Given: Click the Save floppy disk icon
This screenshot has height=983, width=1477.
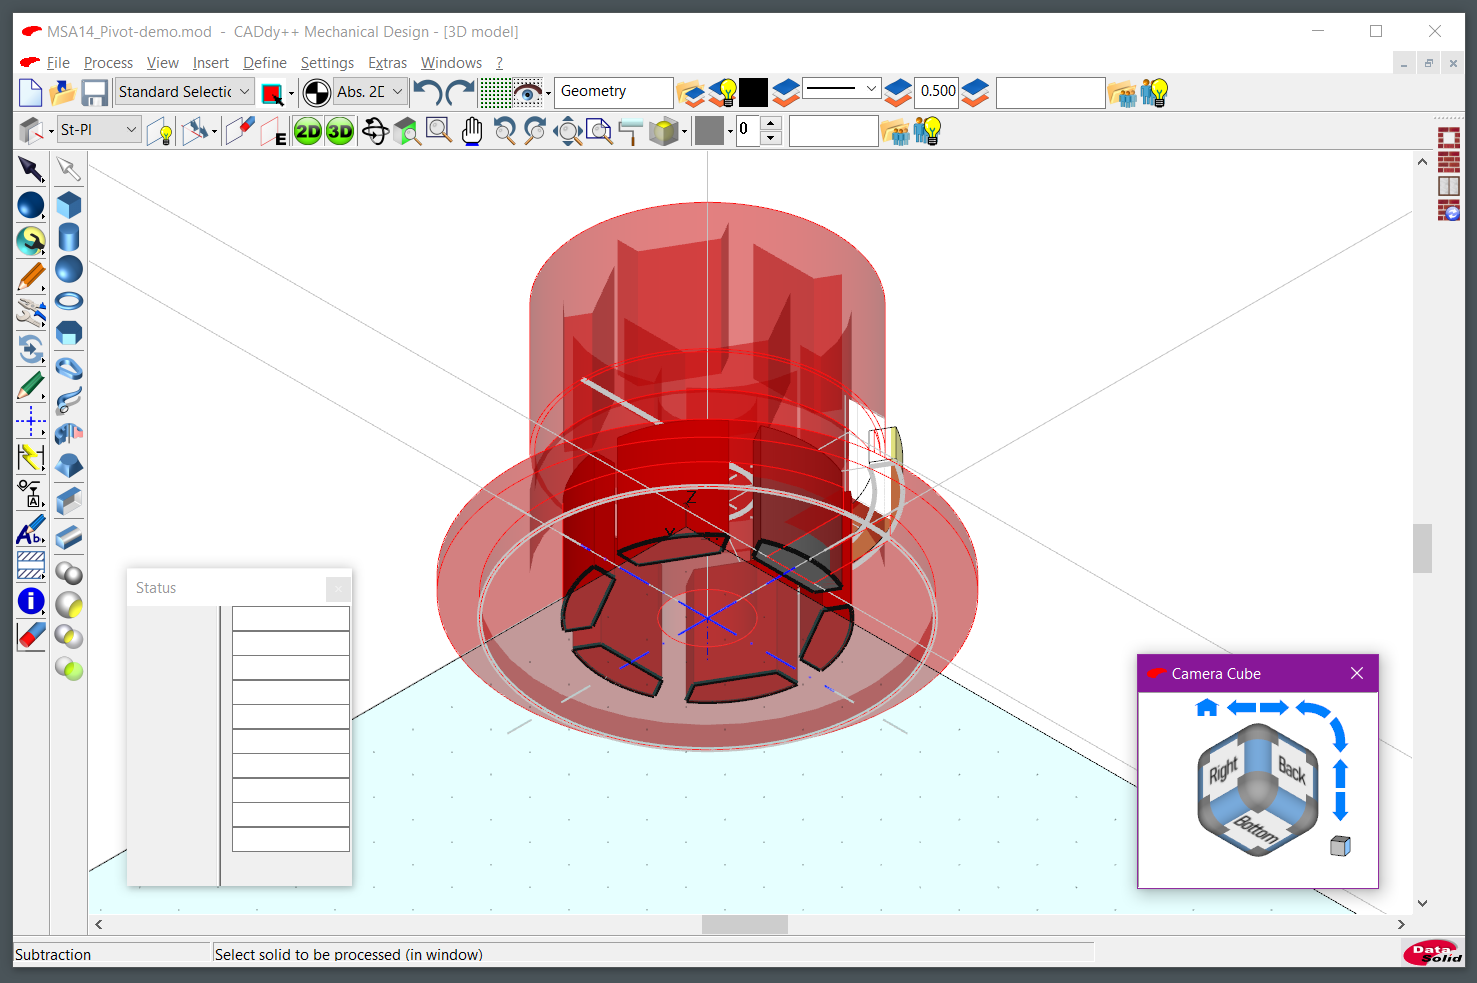Looking at the screenshot, I should tap(95, 93).
